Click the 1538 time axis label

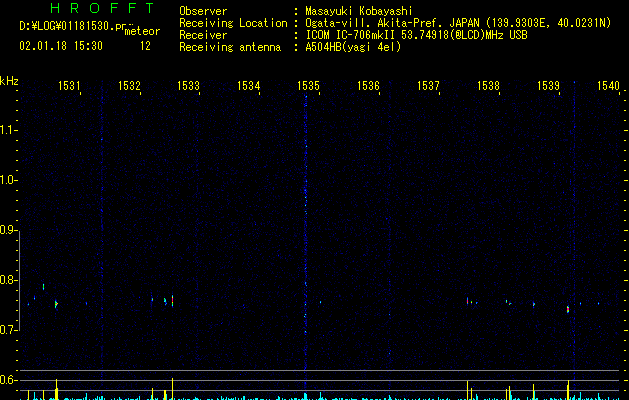point(489,86)
